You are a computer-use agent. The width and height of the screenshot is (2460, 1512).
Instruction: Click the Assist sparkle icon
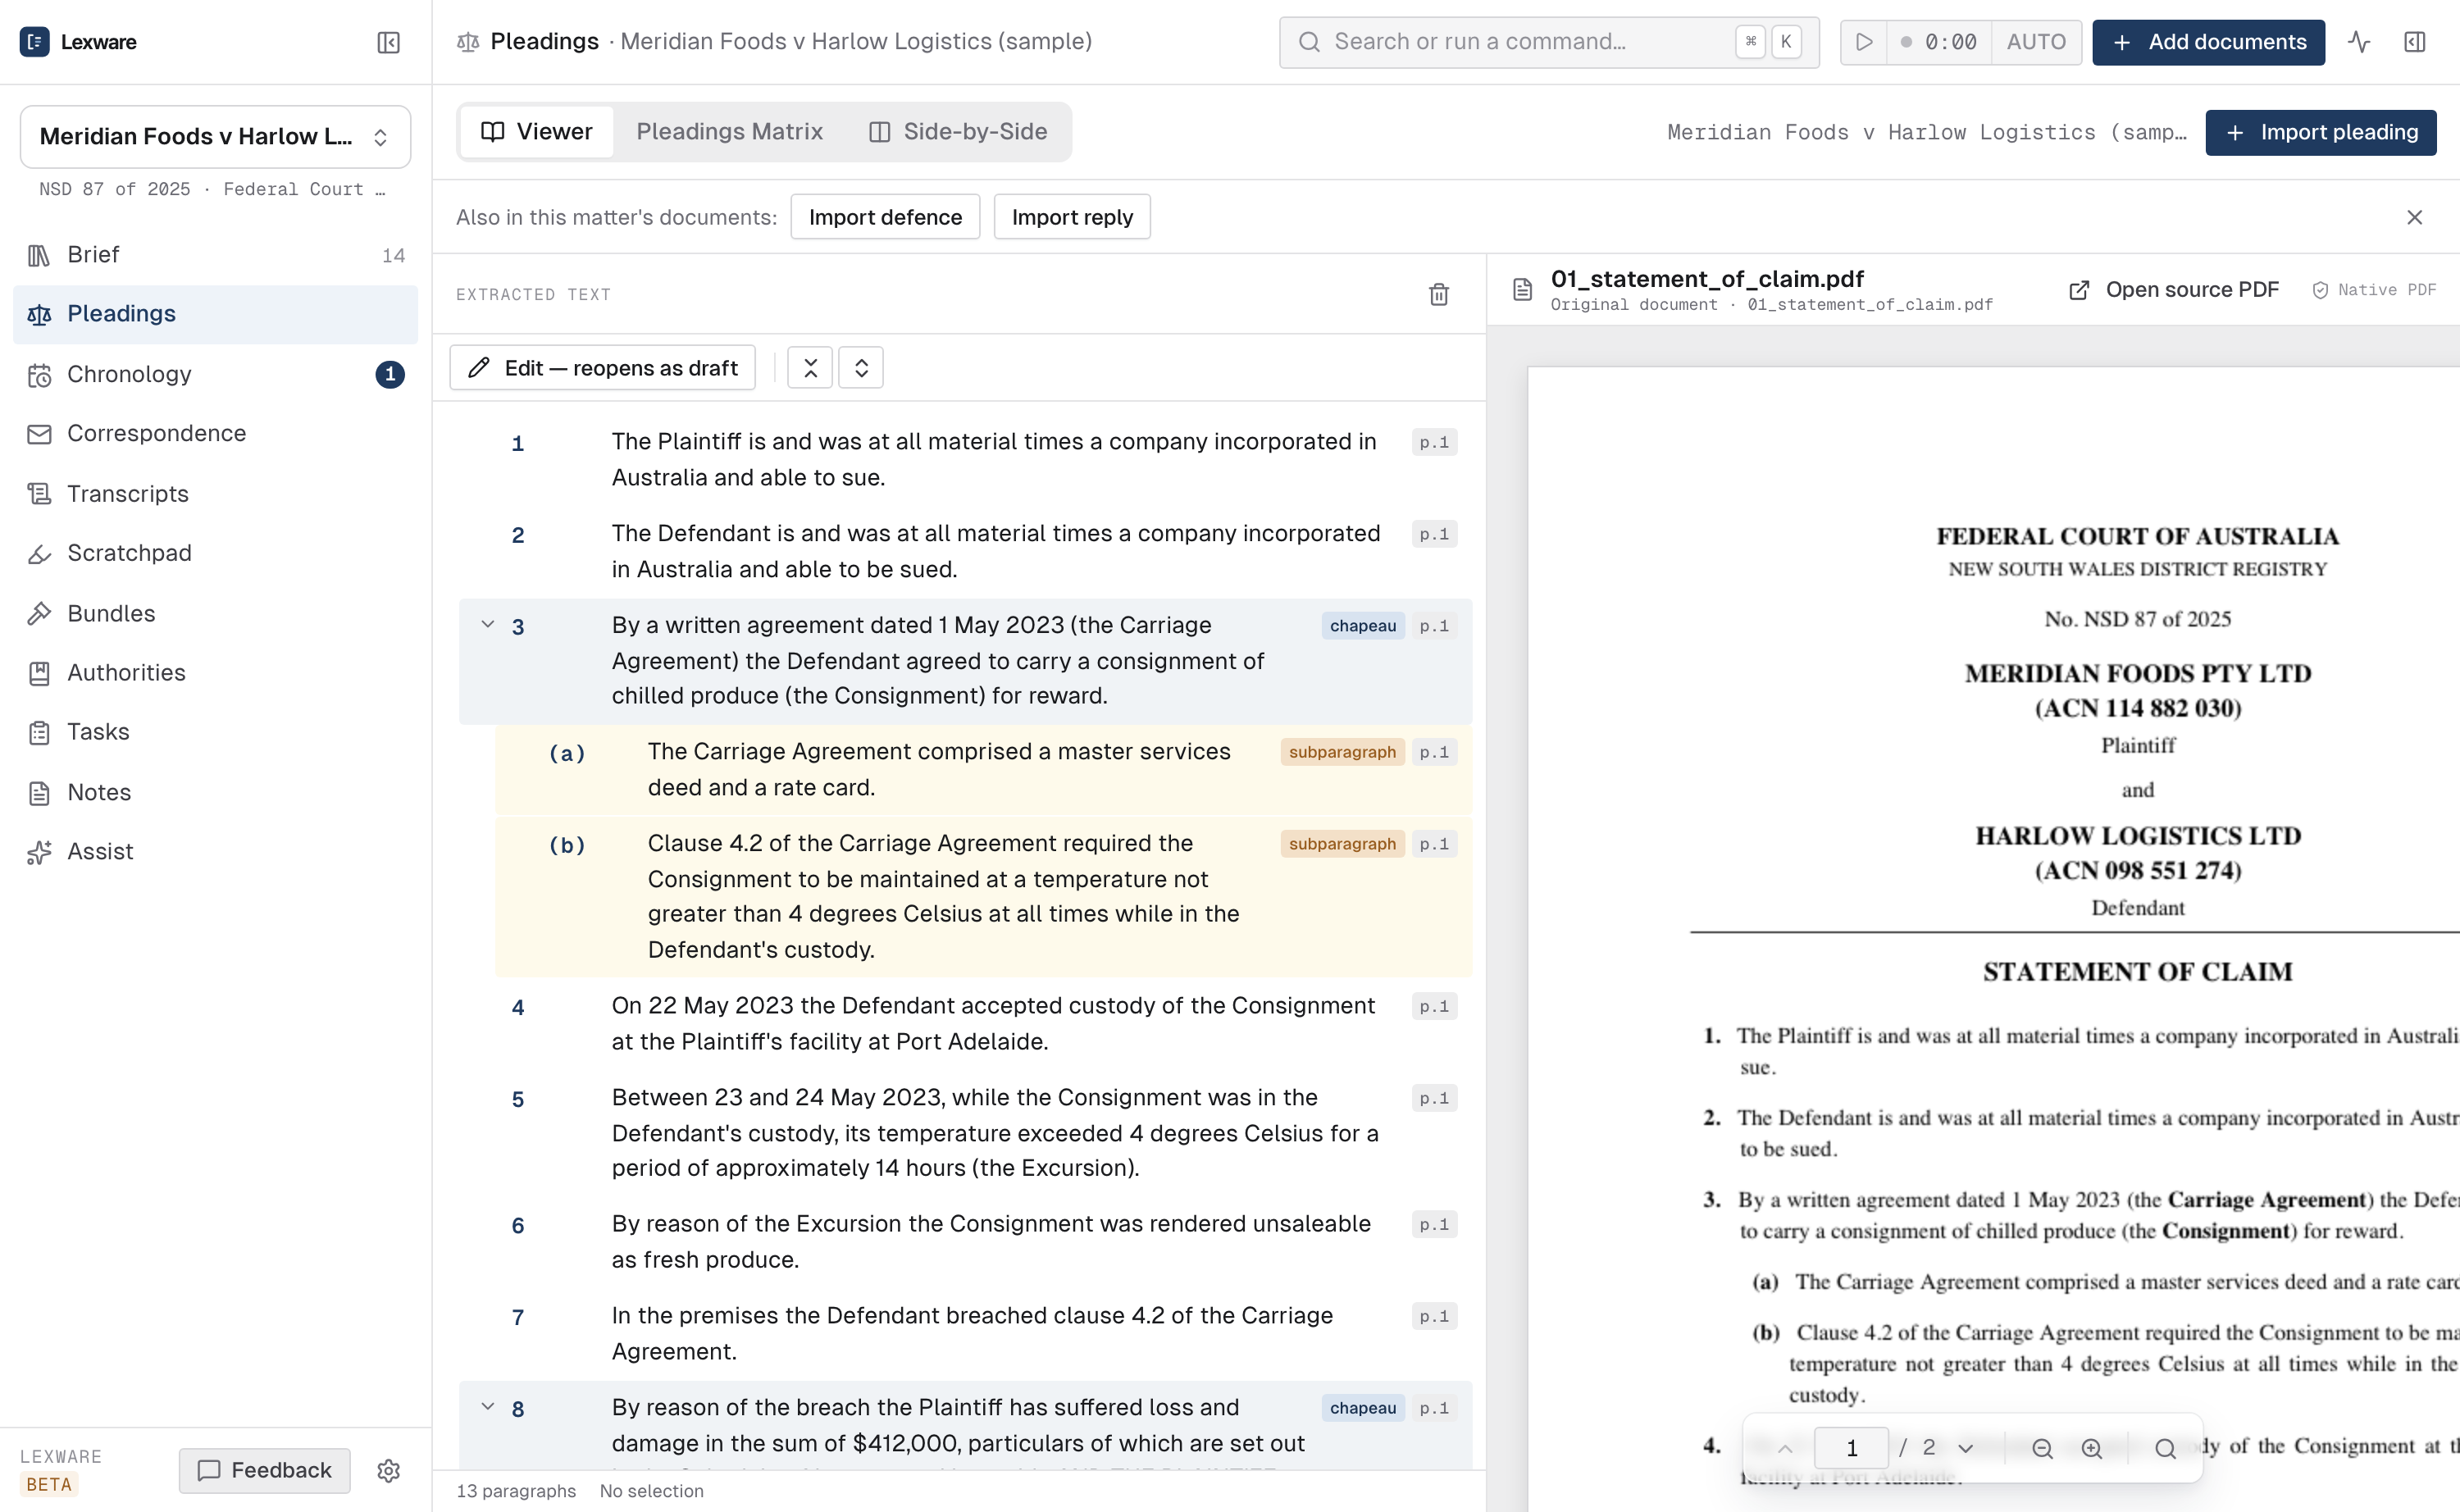39,852
